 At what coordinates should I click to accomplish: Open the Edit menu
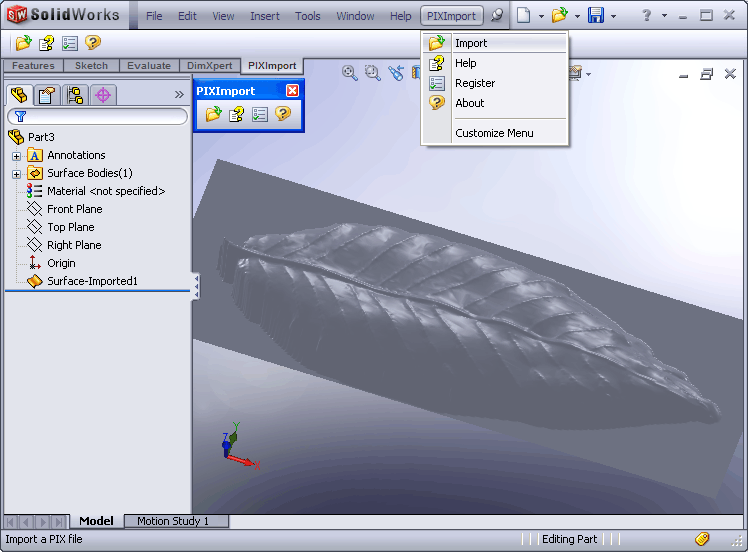pyautogui.click(x=187, y=16)
